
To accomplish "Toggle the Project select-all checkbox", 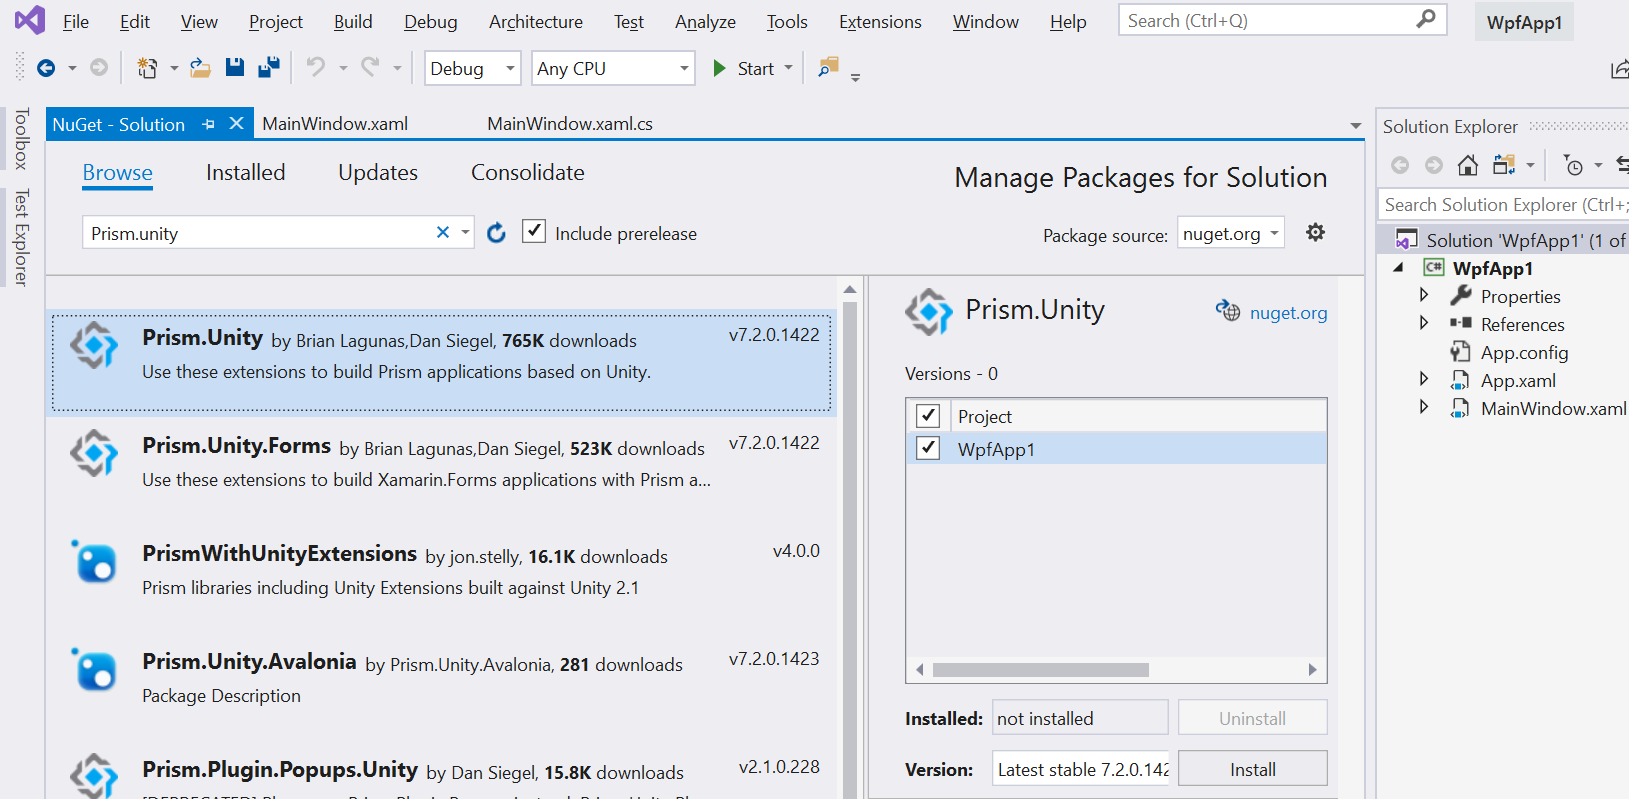I will [x=928, y=415].
